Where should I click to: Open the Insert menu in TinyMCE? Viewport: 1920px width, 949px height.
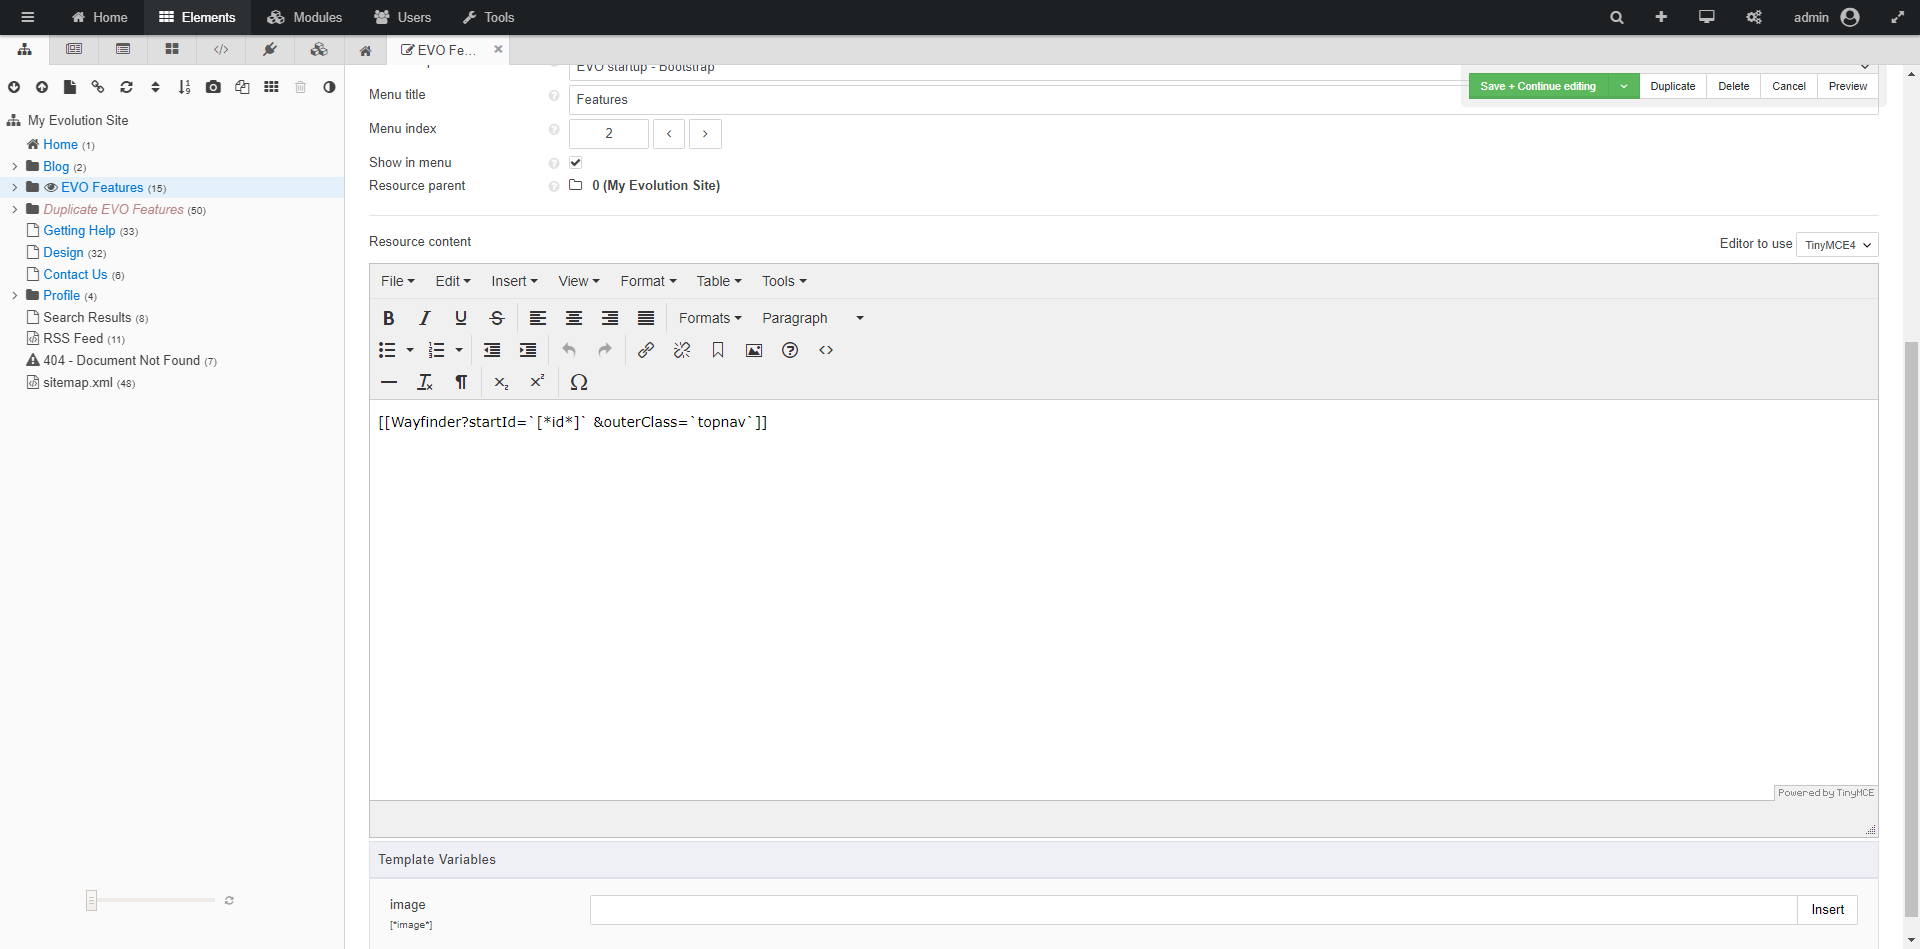tap(514, 281)
